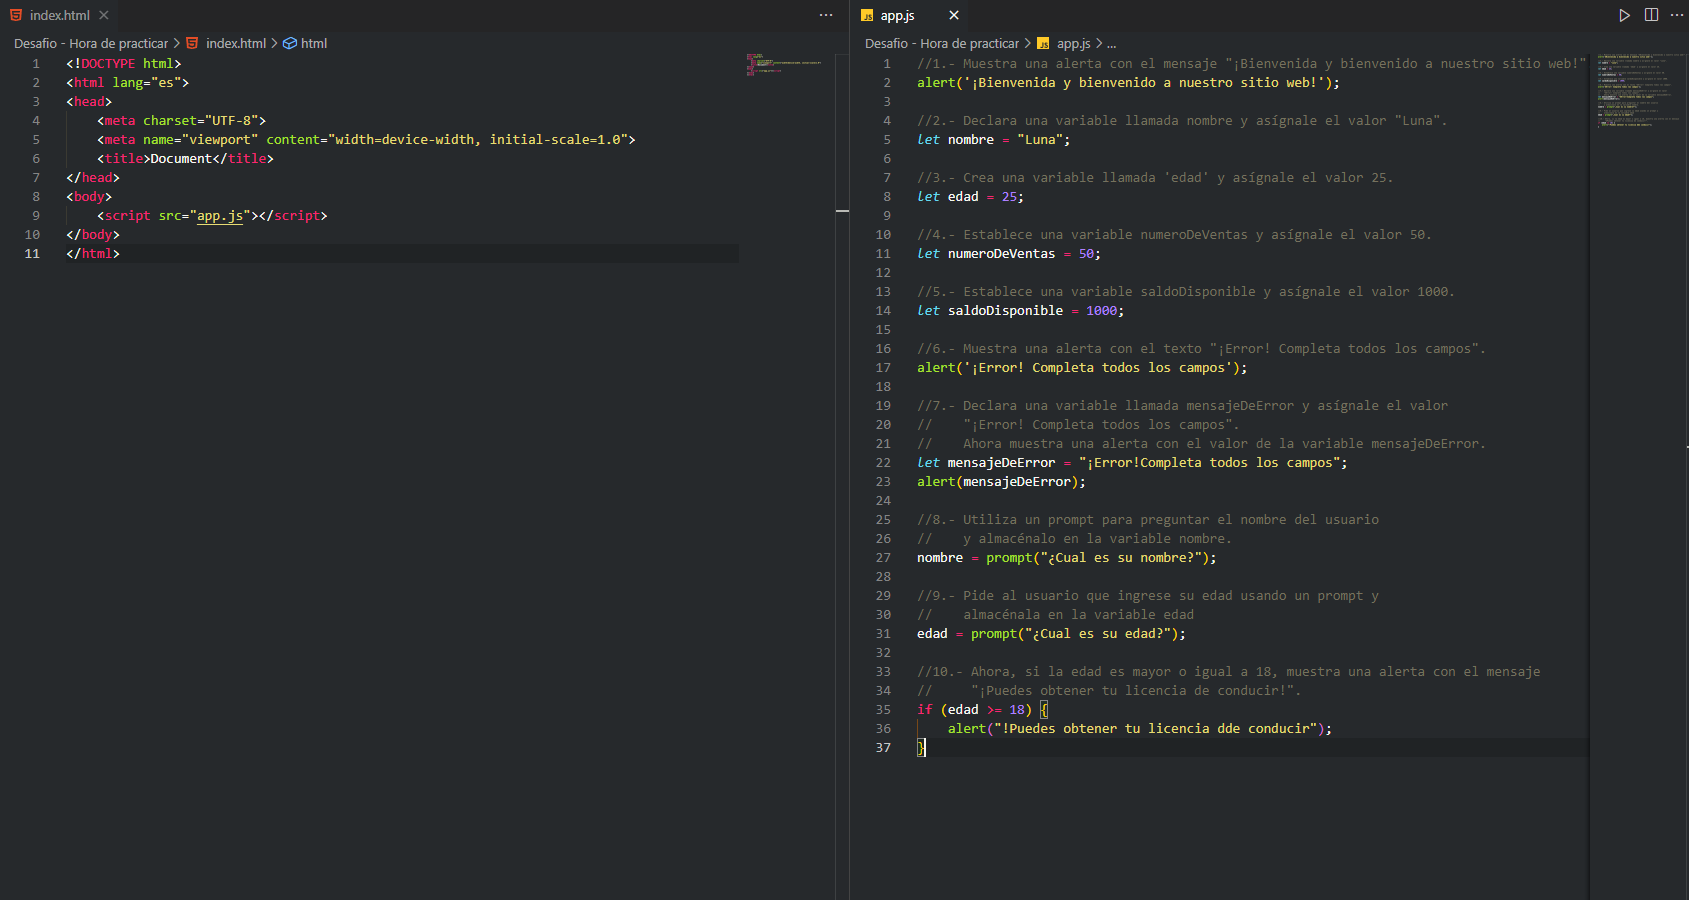The width and height of the screenshot is (1689, 900).
Task: Click the meta viewport line
Action: (x=366, y=139)
